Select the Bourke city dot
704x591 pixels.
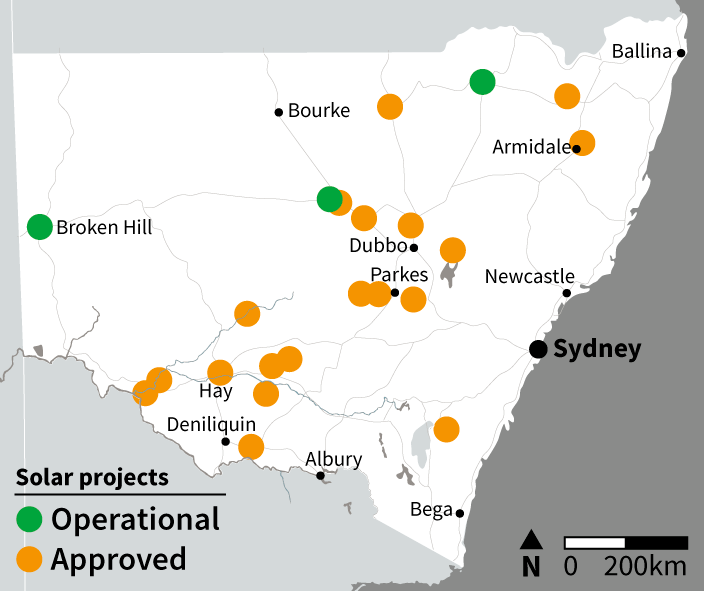(x=278, y=112)
